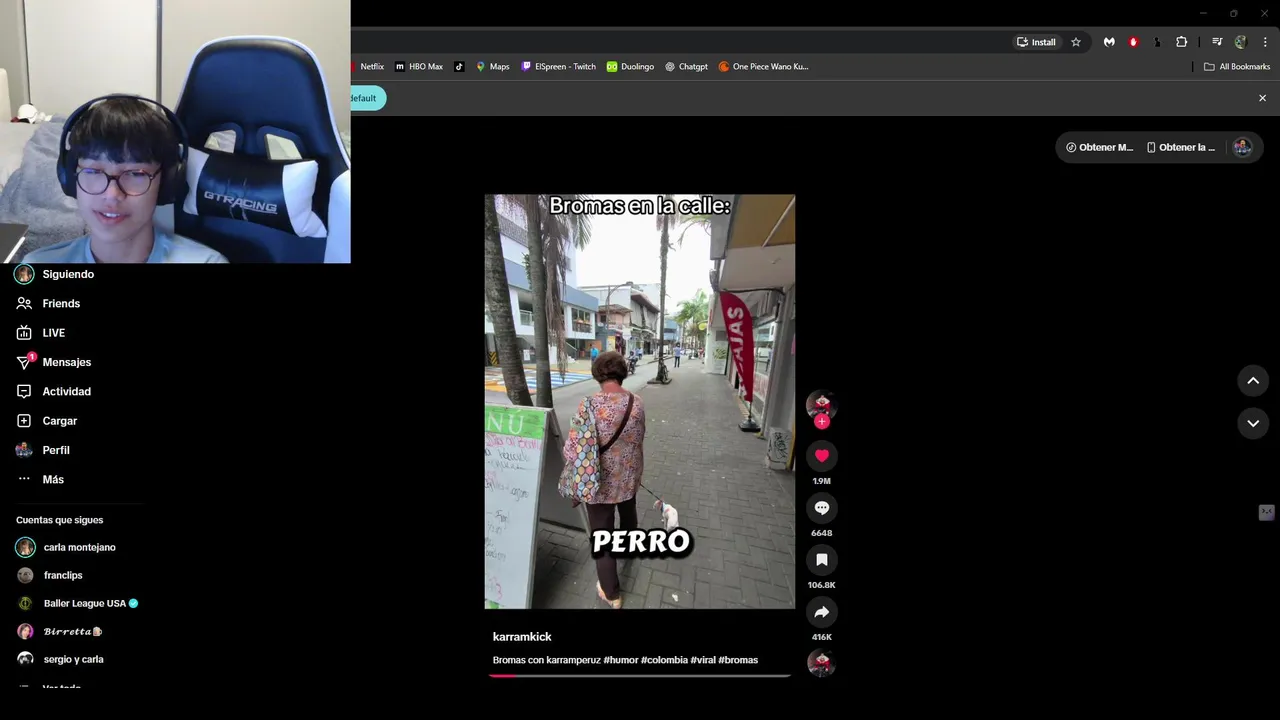Open the comments speech bubble icon

[x=821, y=508]
